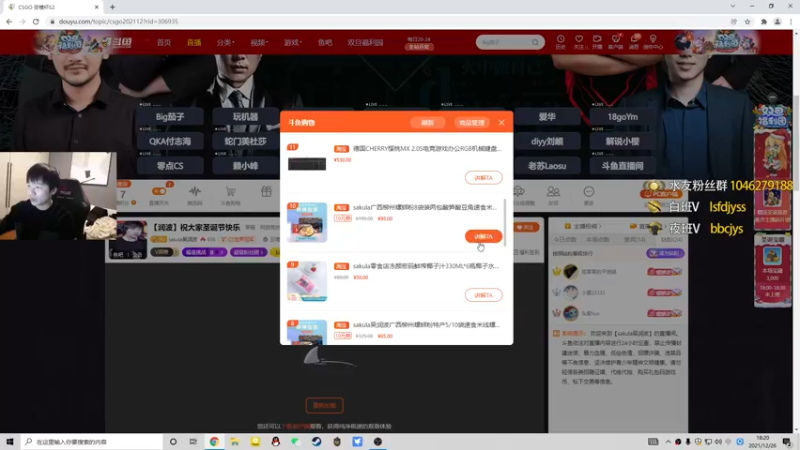800x450 pixels.
Task: Select the 零点CS streamer button
Action: 170,166
